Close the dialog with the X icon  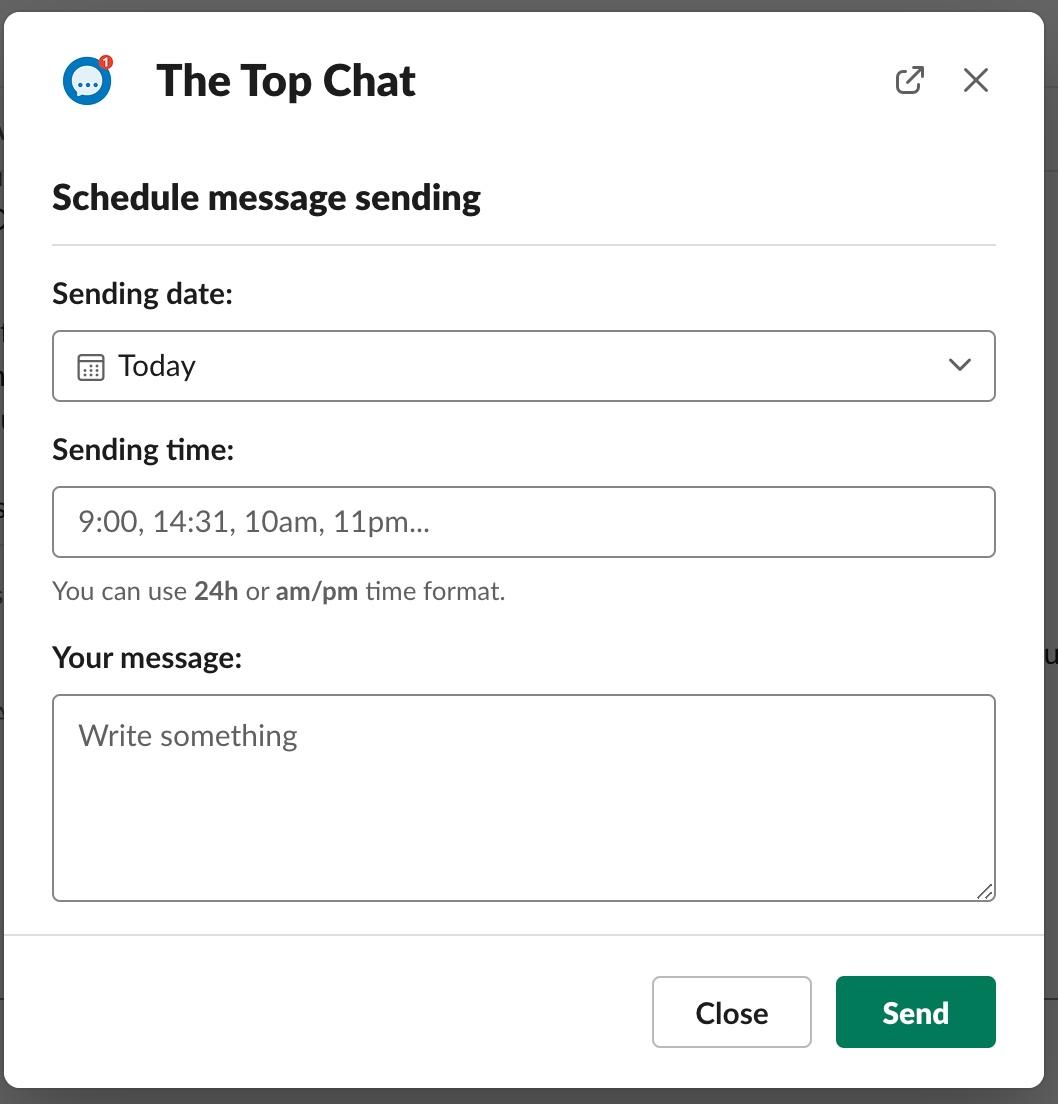(x=976, y=80)
